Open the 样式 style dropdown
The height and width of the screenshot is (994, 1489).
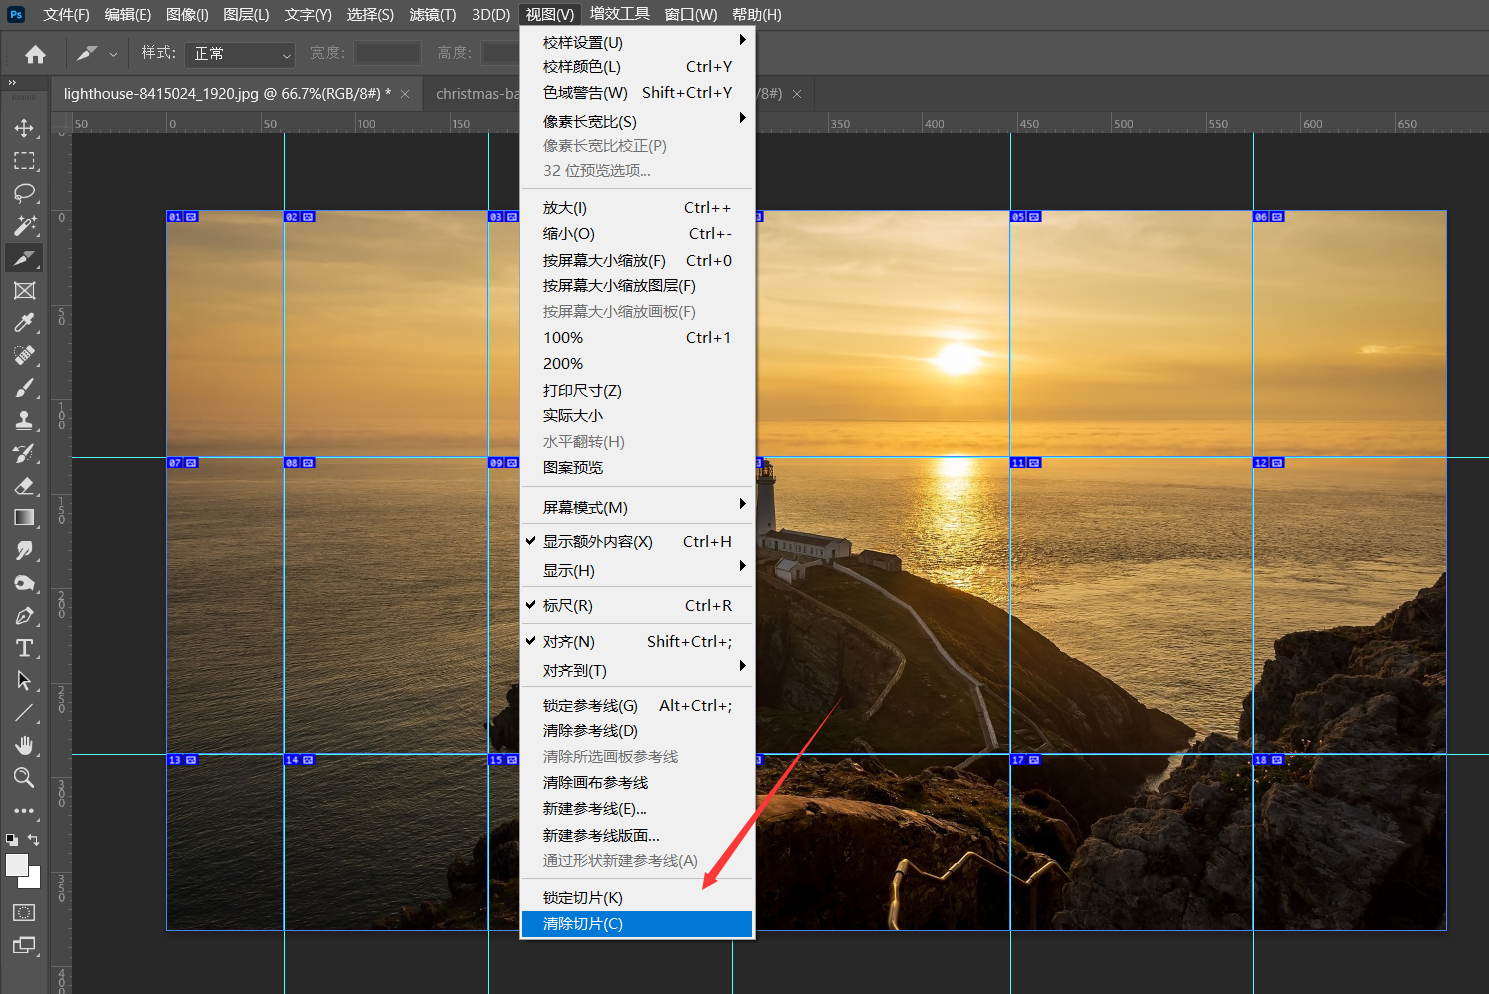pyautogui.click(x=241, y=54)
